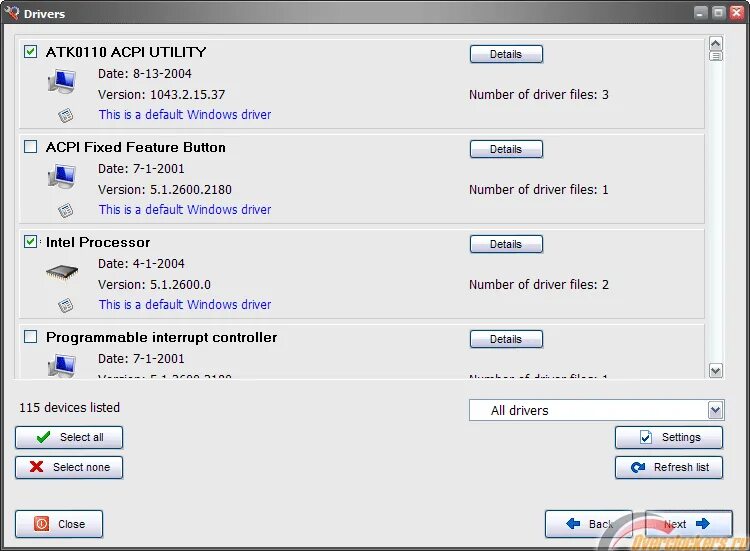
Task: Click the Refresh list button
Action: click(669, 467)
